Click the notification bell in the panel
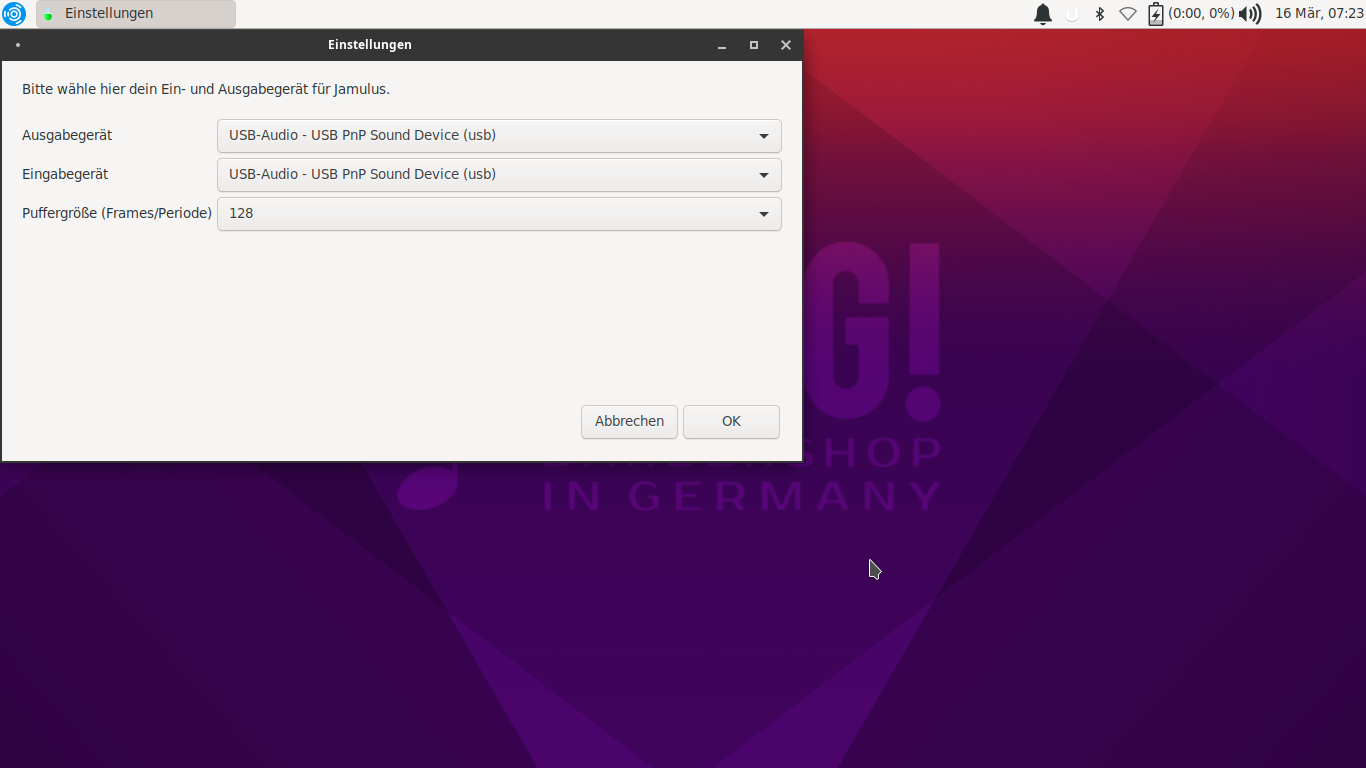Screen dimensions: 1366x768 point(1043,14)
